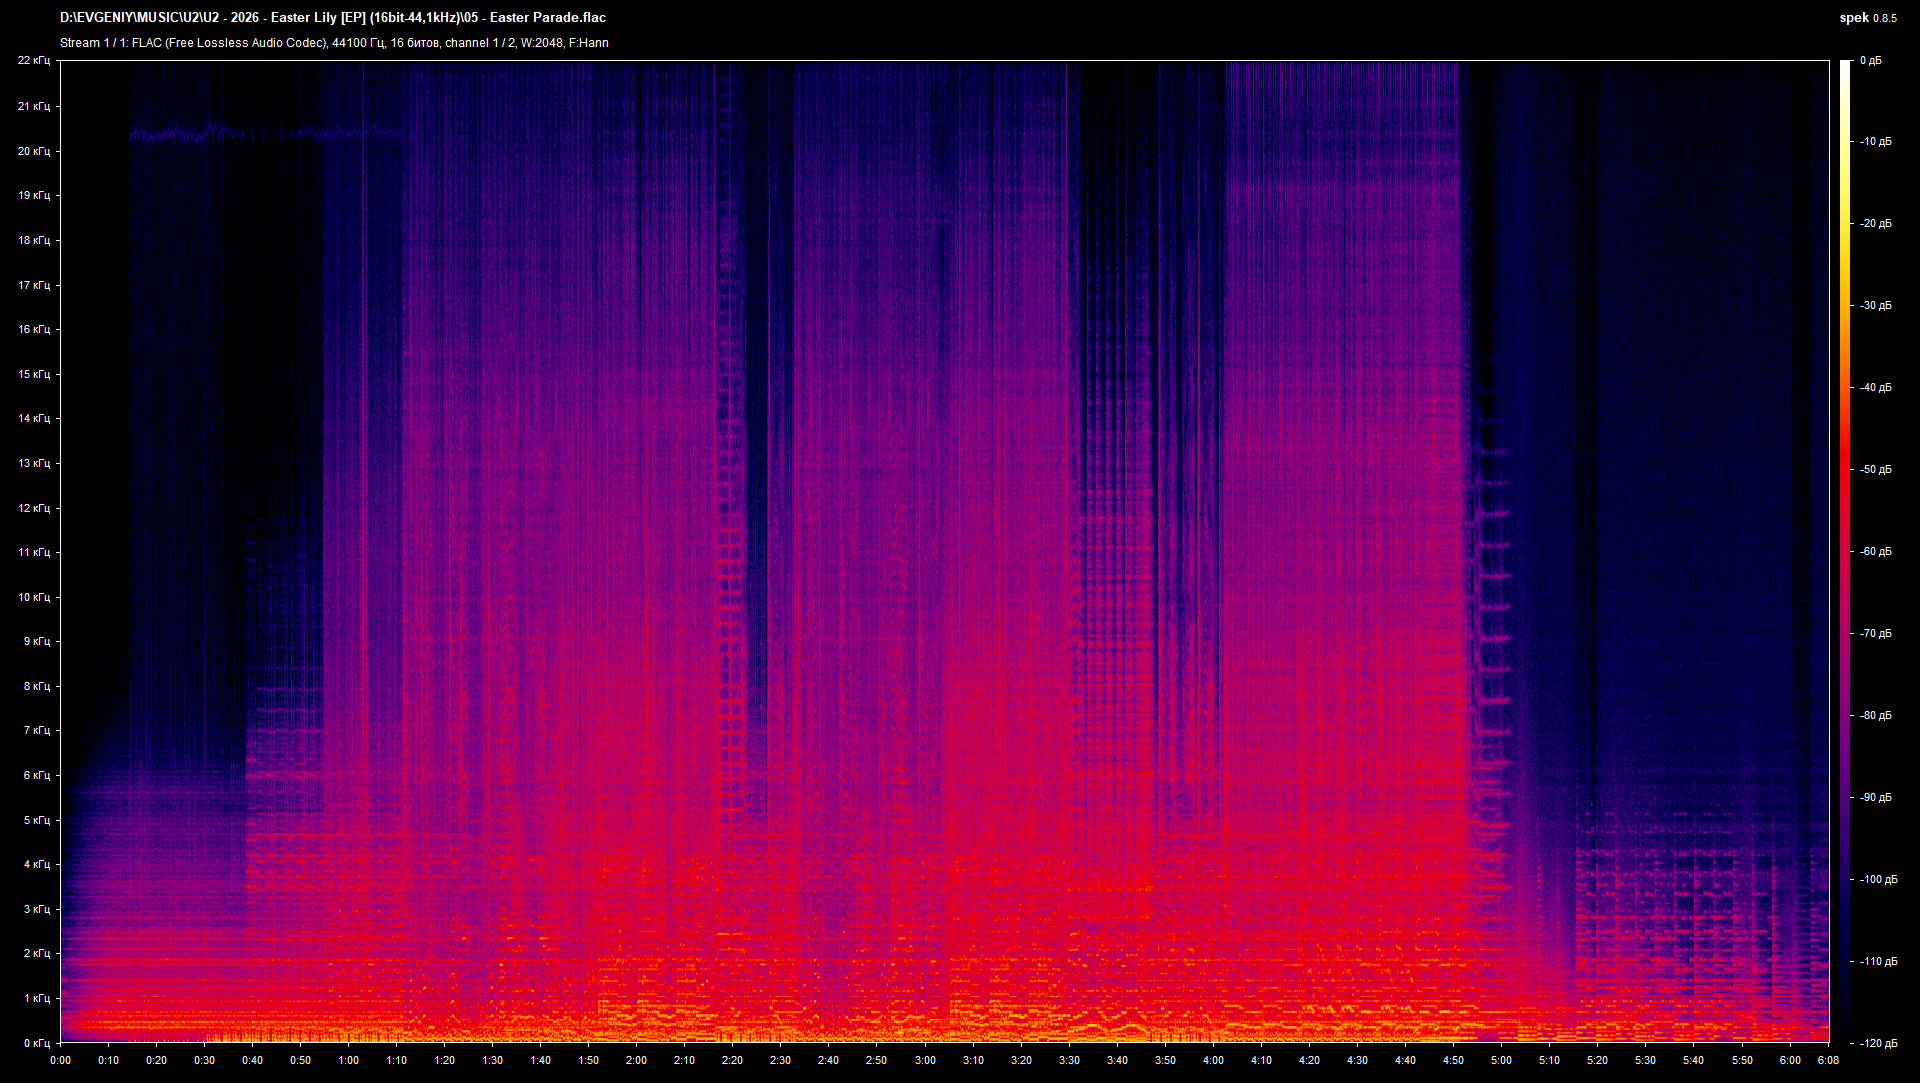
Task: Click the '7 кГц' frequency axis label
Action: 37,730
